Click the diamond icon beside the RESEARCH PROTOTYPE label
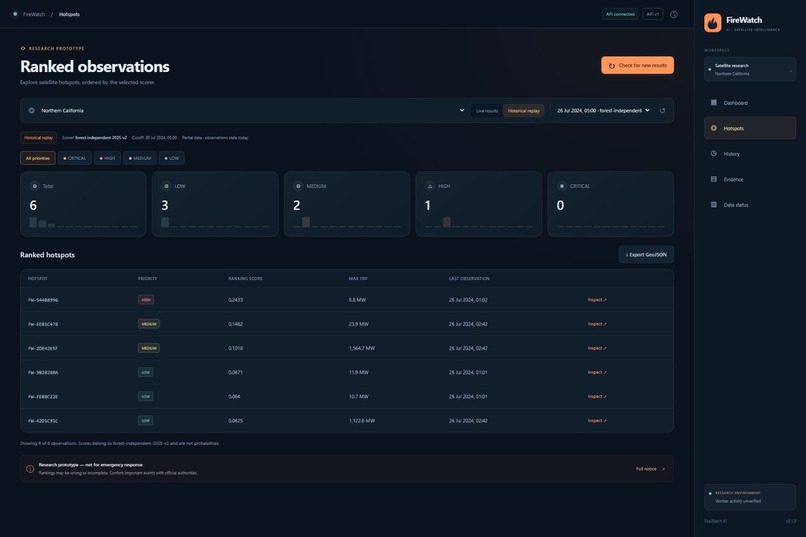The height and width of the screenshot is (537, 806). [x=23, y=48]
